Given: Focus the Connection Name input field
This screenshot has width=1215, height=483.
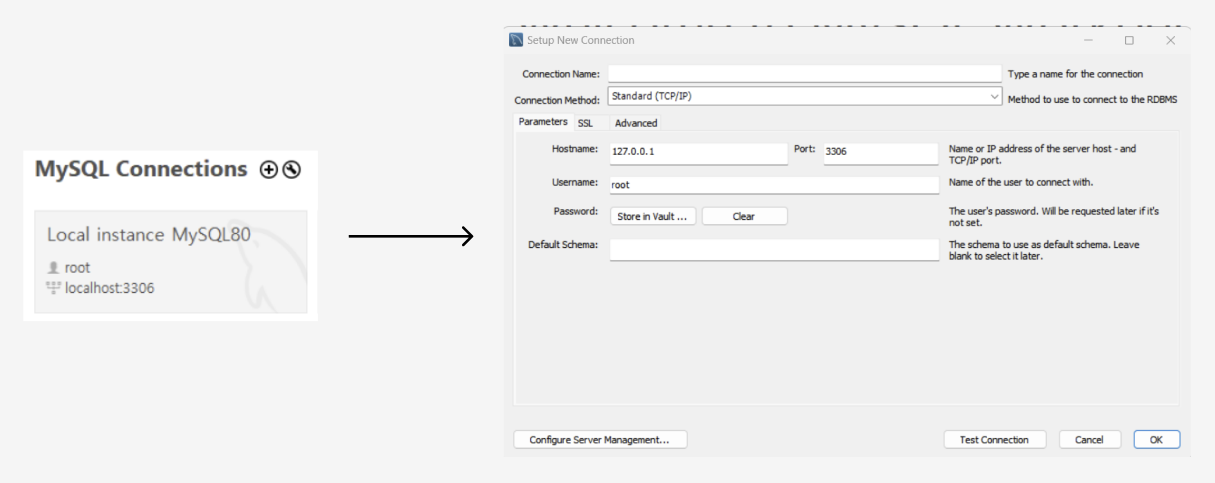Looking at the screenshot, I should (x=805, y=74).
